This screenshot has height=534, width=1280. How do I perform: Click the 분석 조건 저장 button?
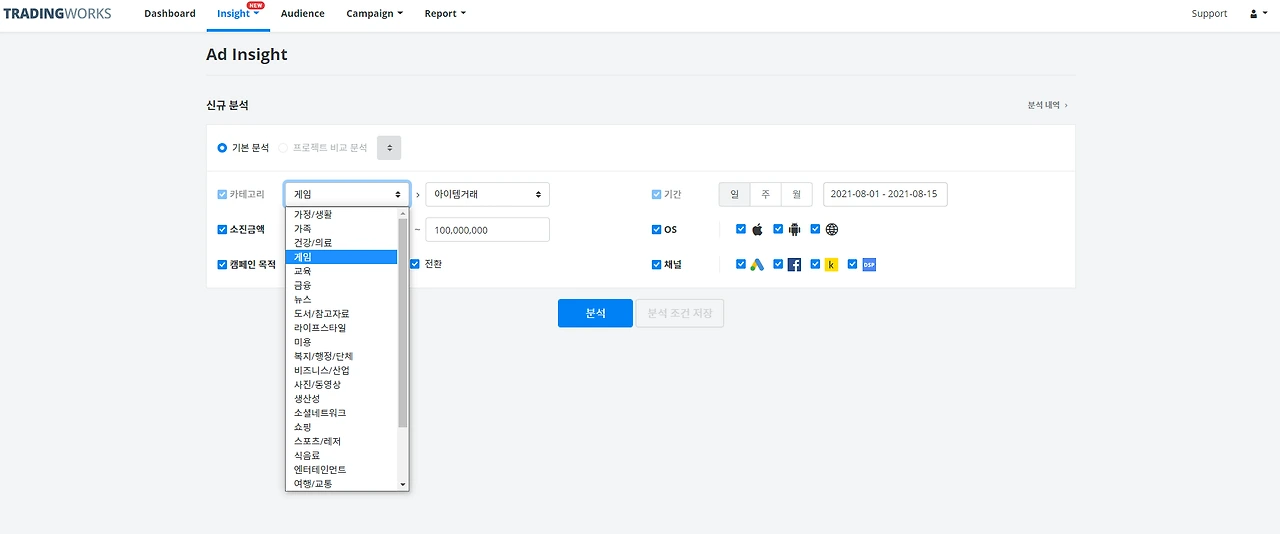click(x=680, y=313)
